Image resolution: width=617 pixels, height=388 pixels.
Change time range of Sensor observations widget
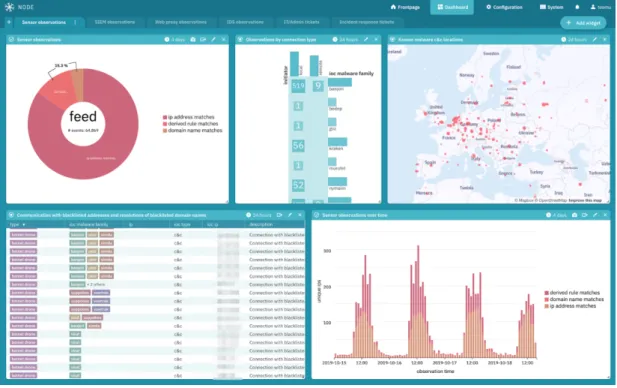175,39
